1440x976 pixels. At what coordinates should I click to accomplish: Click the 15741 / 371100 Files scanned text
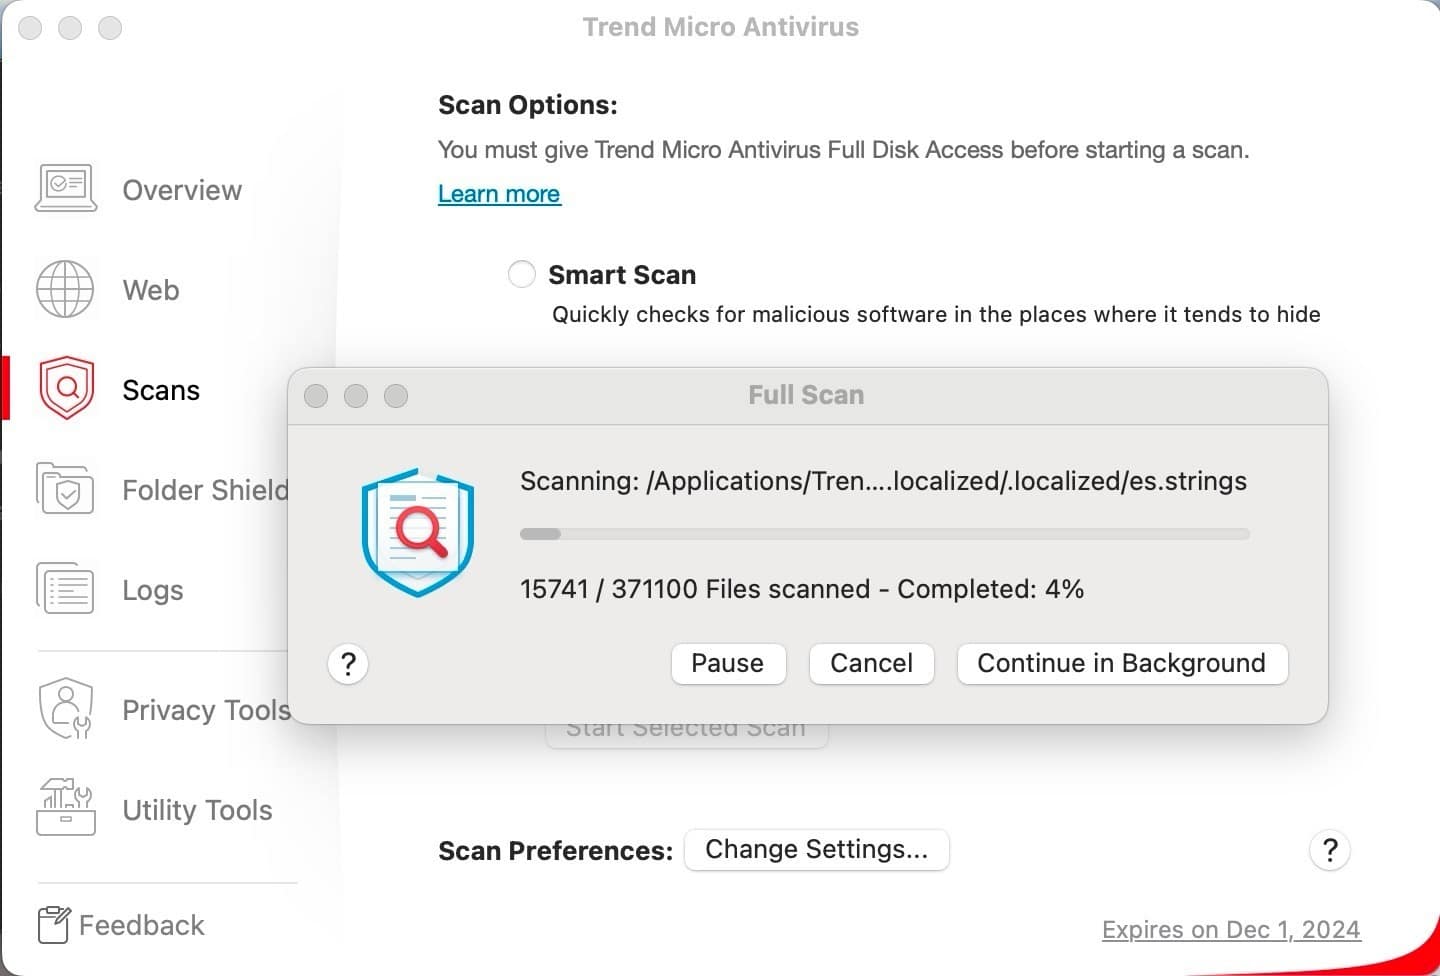(x=802, y=589)
